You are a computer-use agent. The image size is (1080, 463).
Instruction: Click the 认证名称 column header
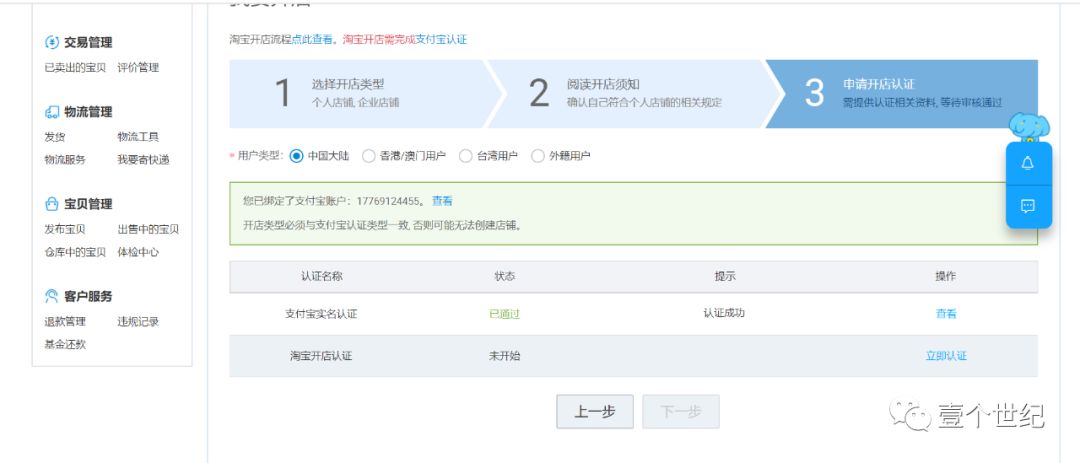[x=322, y=276]
